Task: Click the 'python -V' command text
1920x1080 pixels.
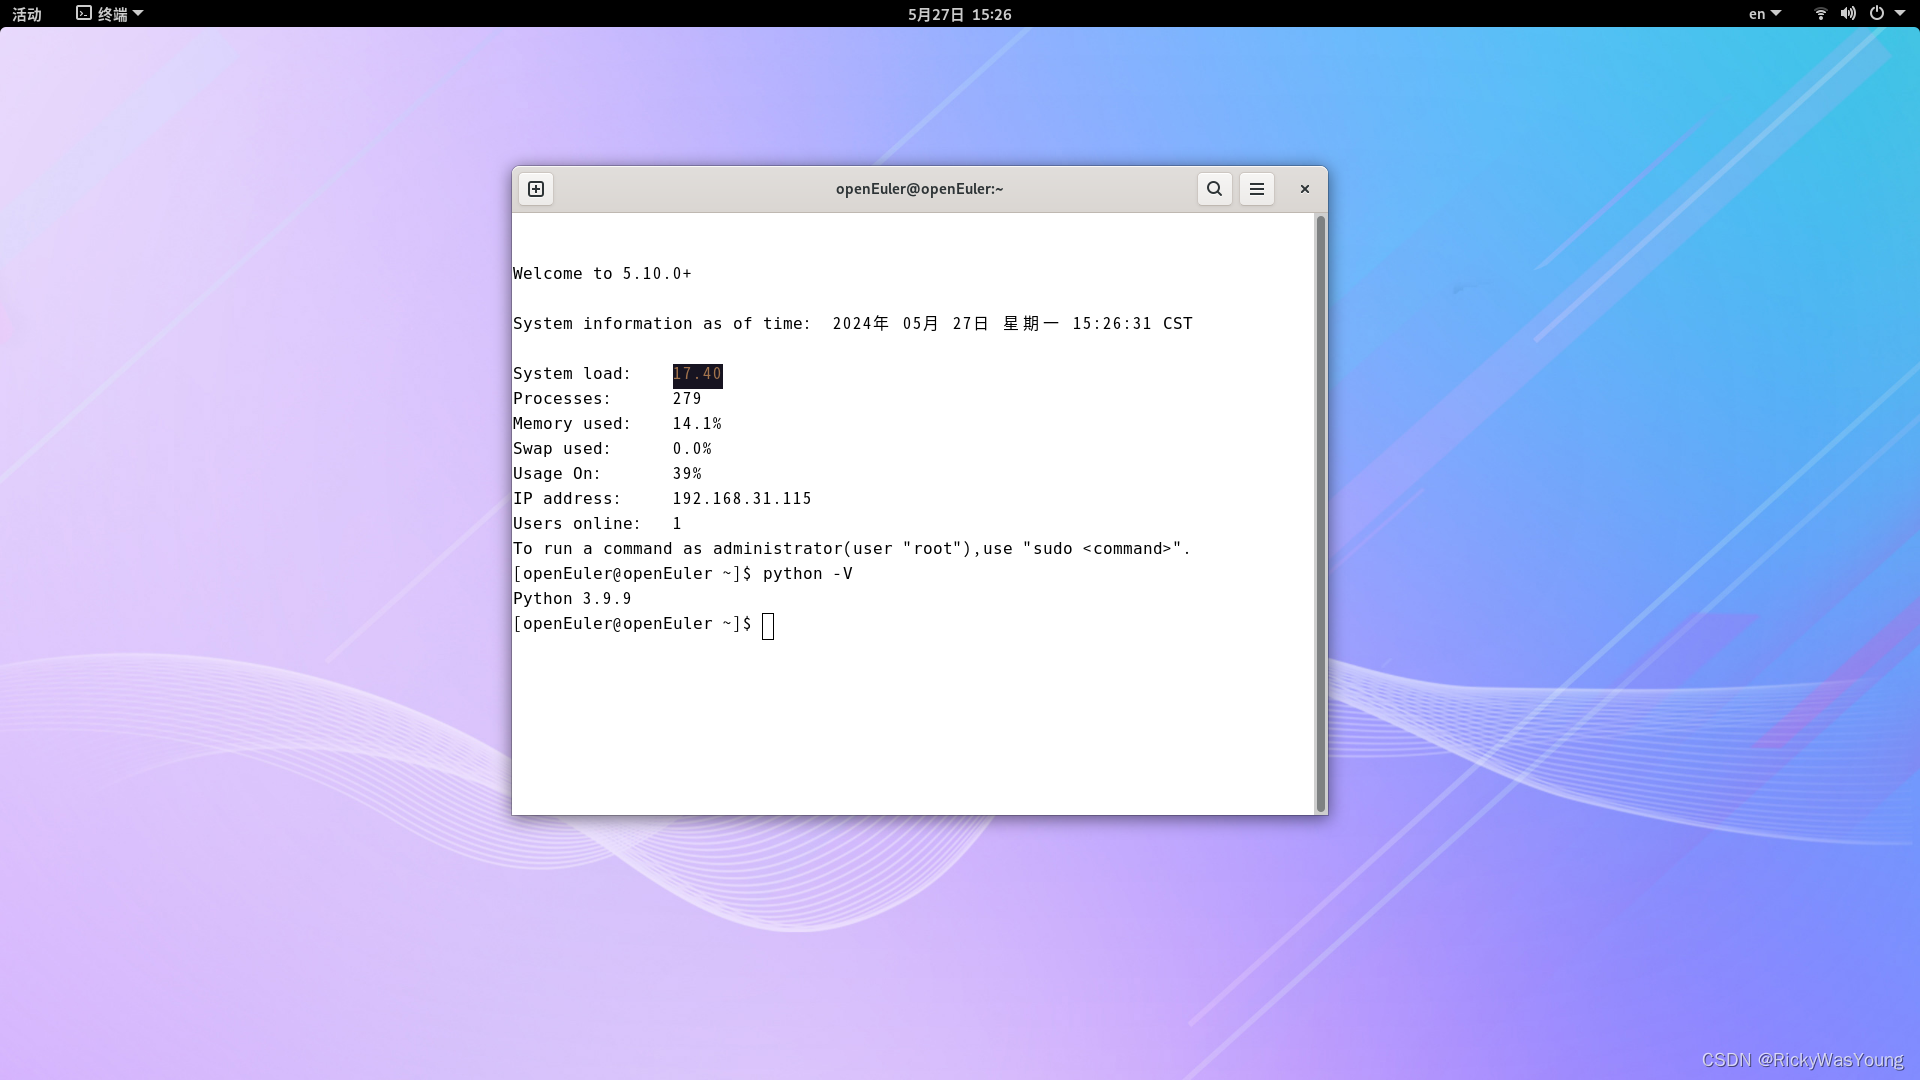Action: (808, 574)
